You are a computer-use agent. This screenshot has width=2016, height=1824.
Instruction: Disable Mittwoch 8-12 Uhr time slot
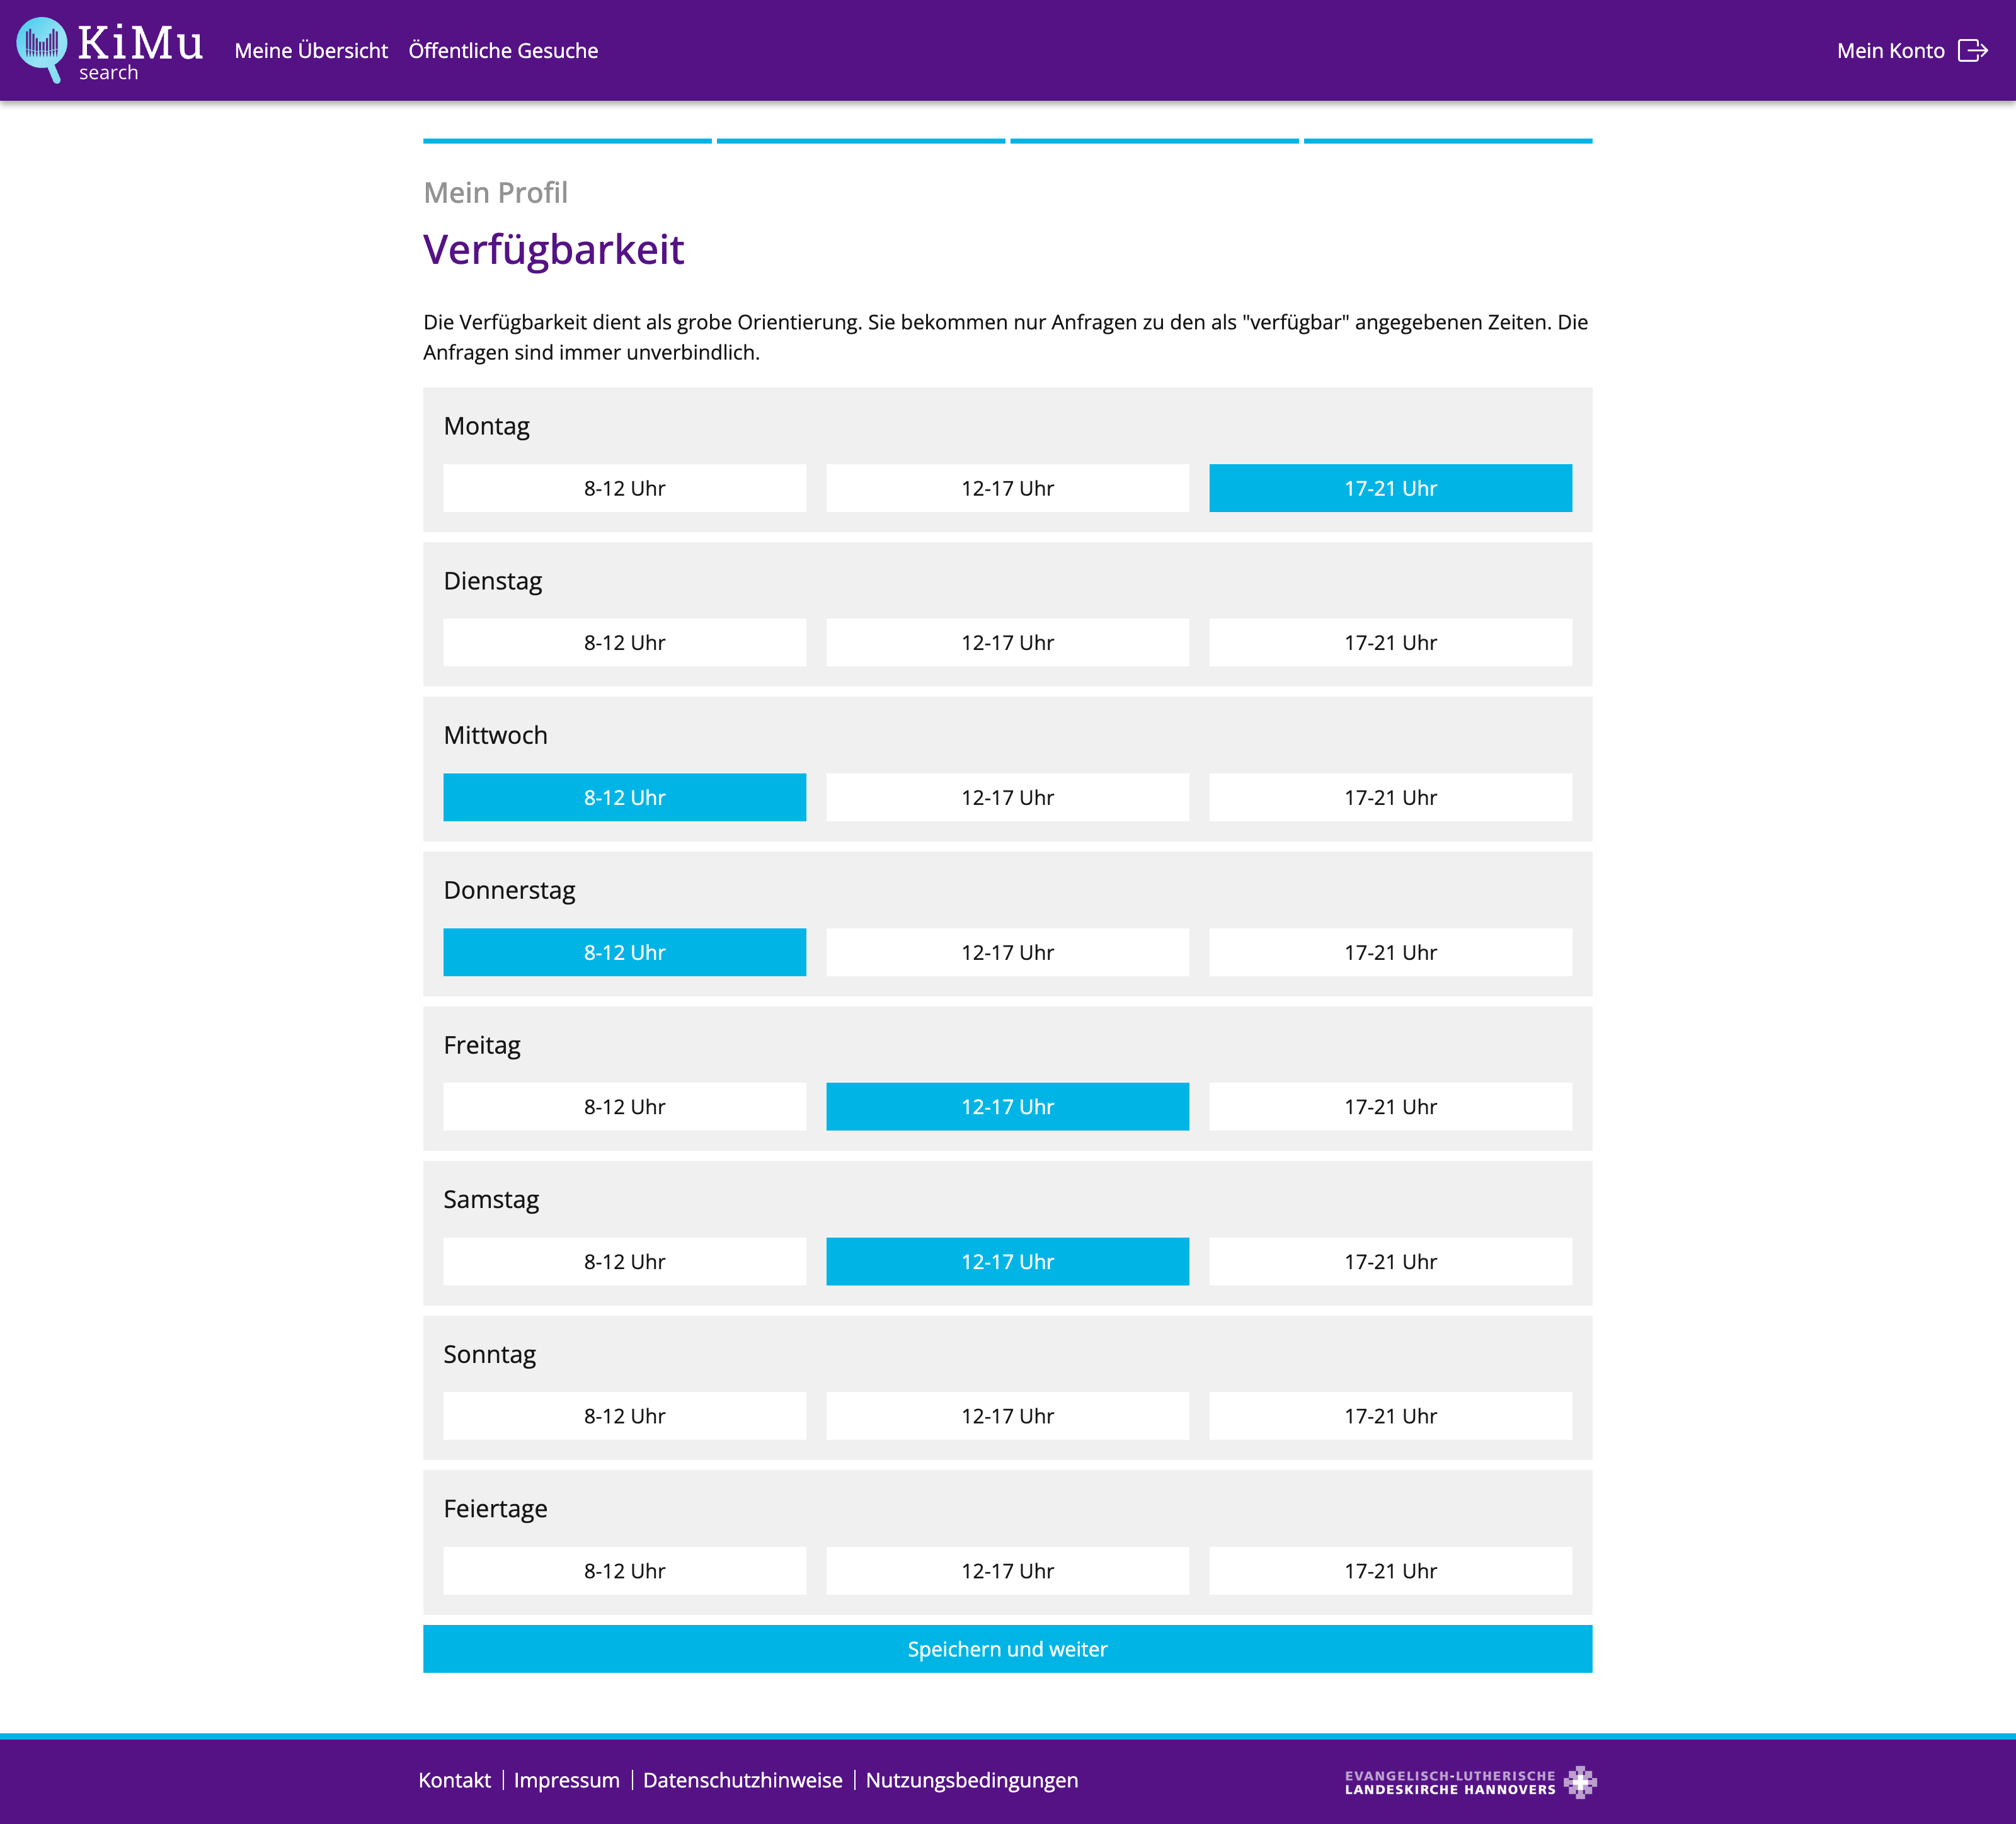(x=624, y=797)
